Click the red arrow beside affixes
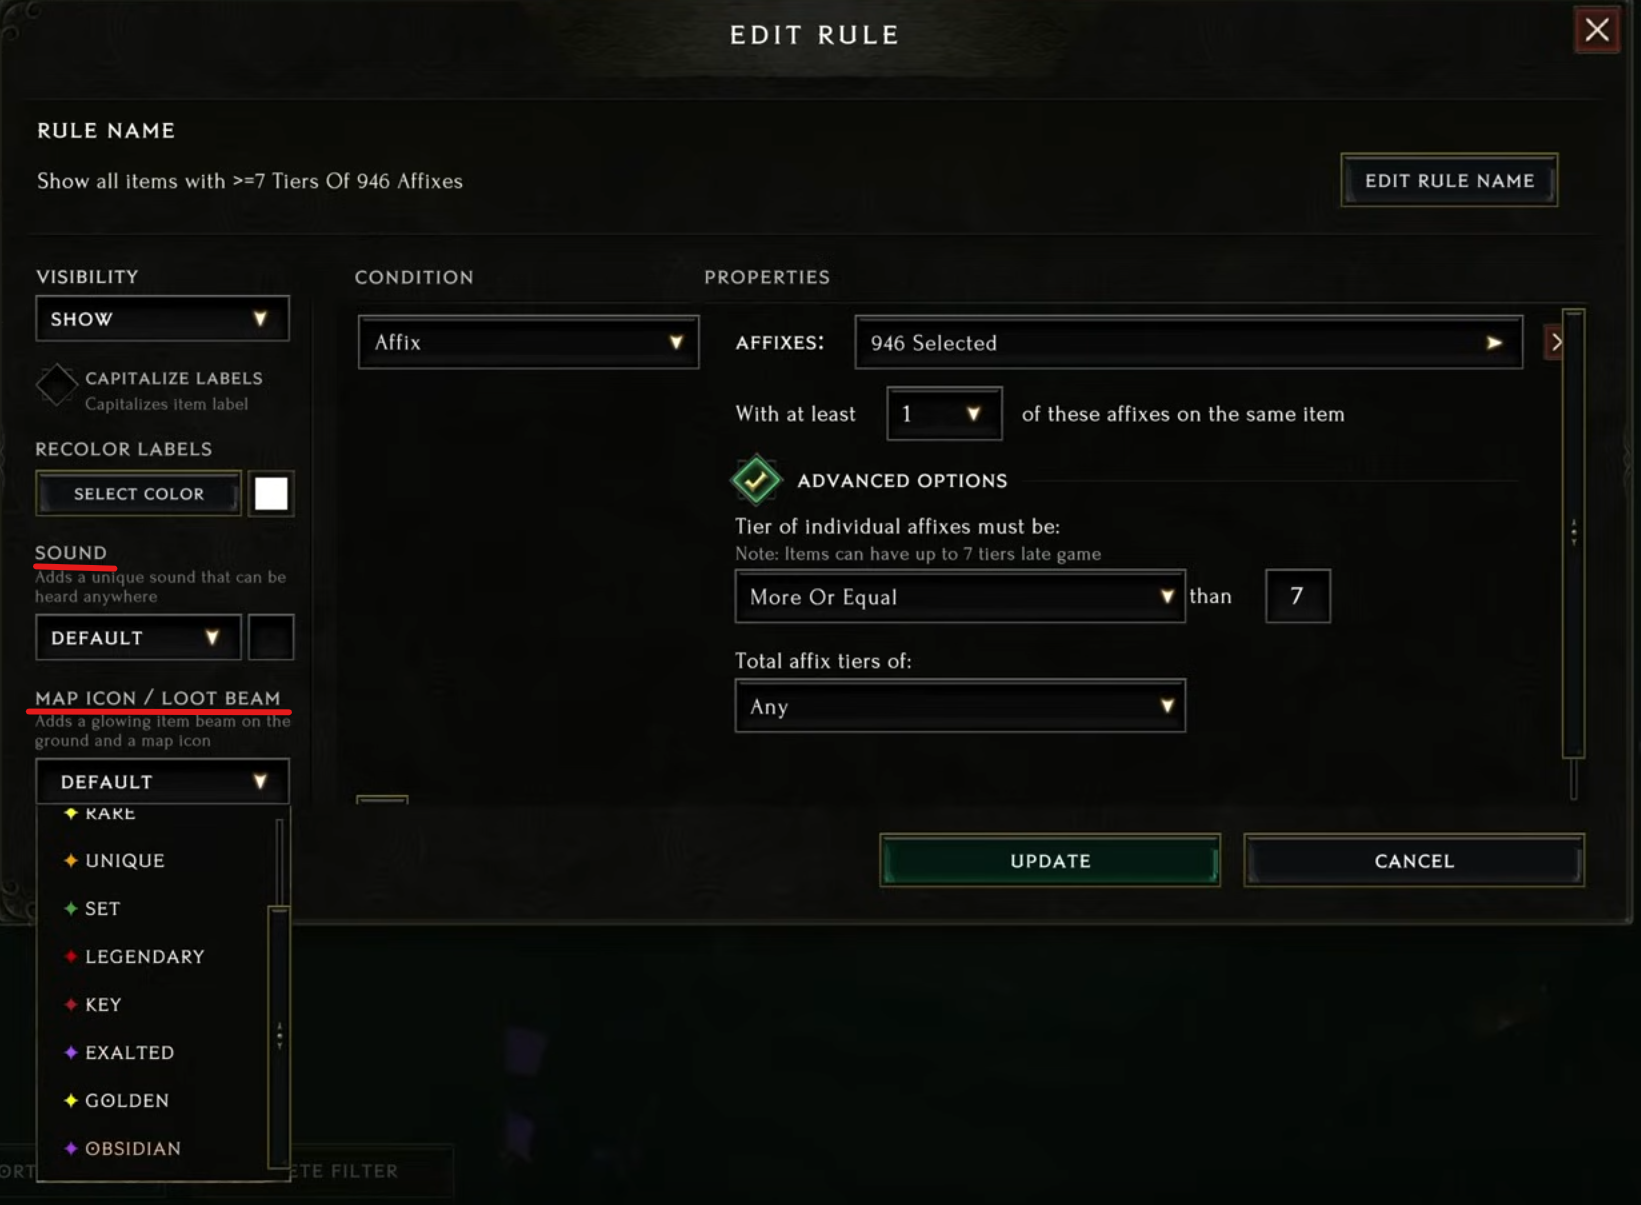1641x1205 pixels. 1555,342
